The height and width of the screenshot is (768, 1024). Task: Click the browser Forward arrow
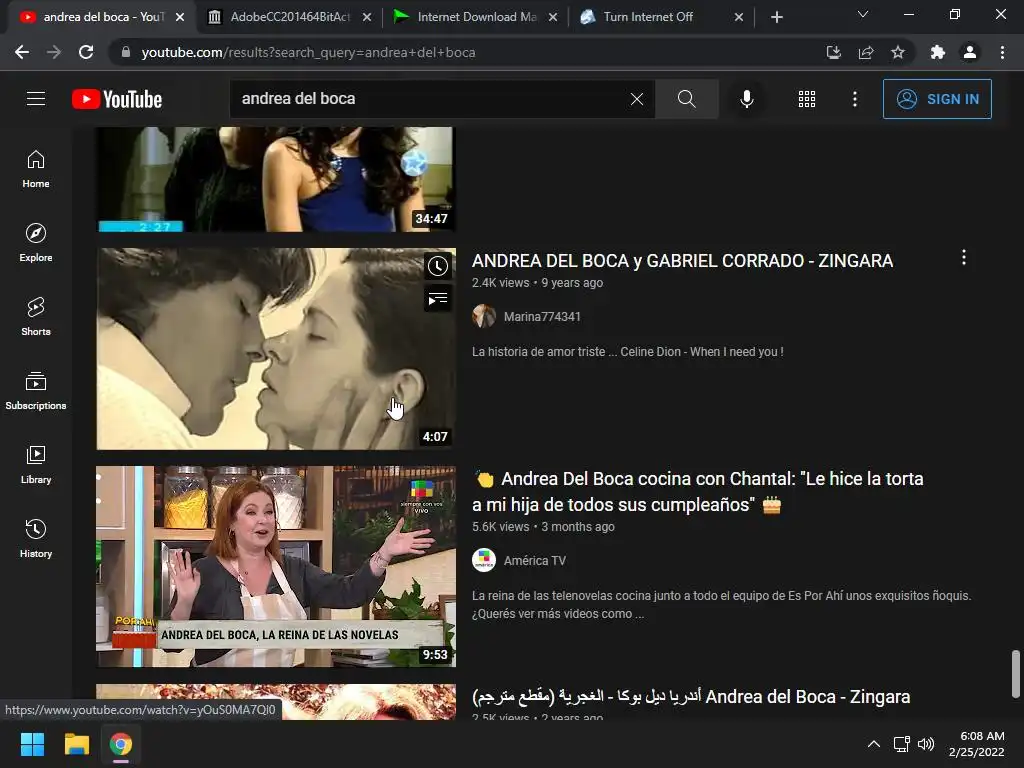tap(54, 52)
